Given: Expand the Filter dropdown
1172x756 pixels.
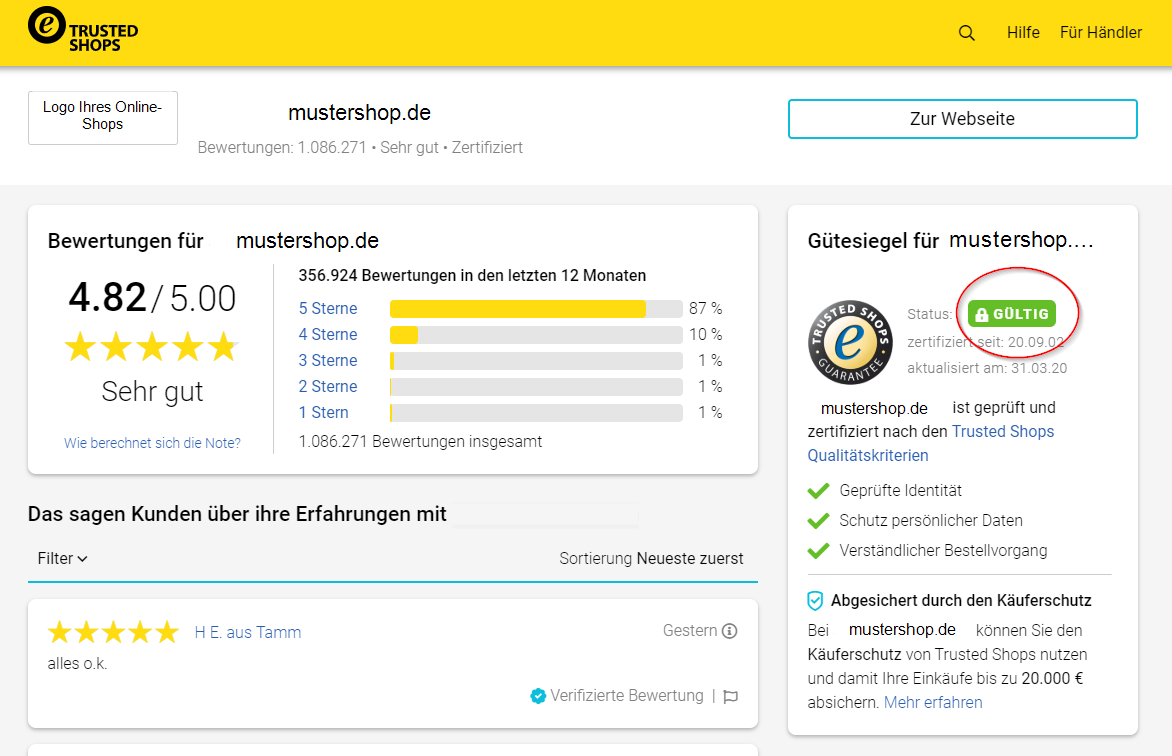Looking at the screenshot, I should (62, 559).
